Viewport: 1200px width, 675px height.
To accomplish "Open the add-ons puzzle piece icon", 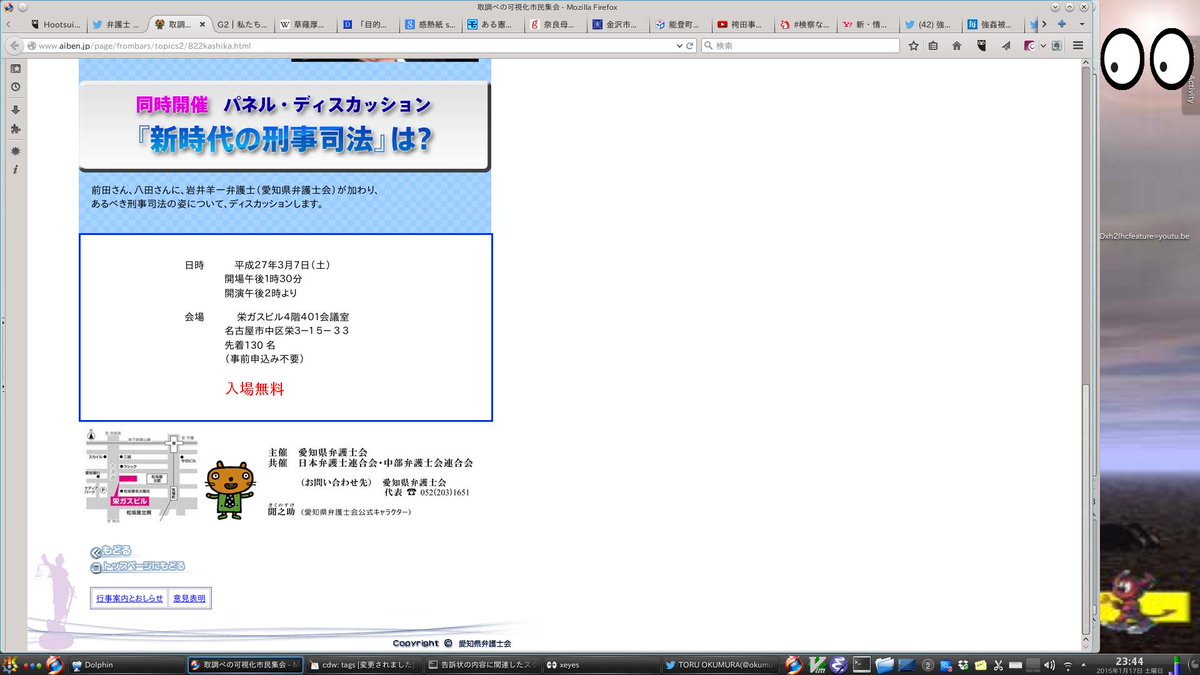I will tap(15, 129).
